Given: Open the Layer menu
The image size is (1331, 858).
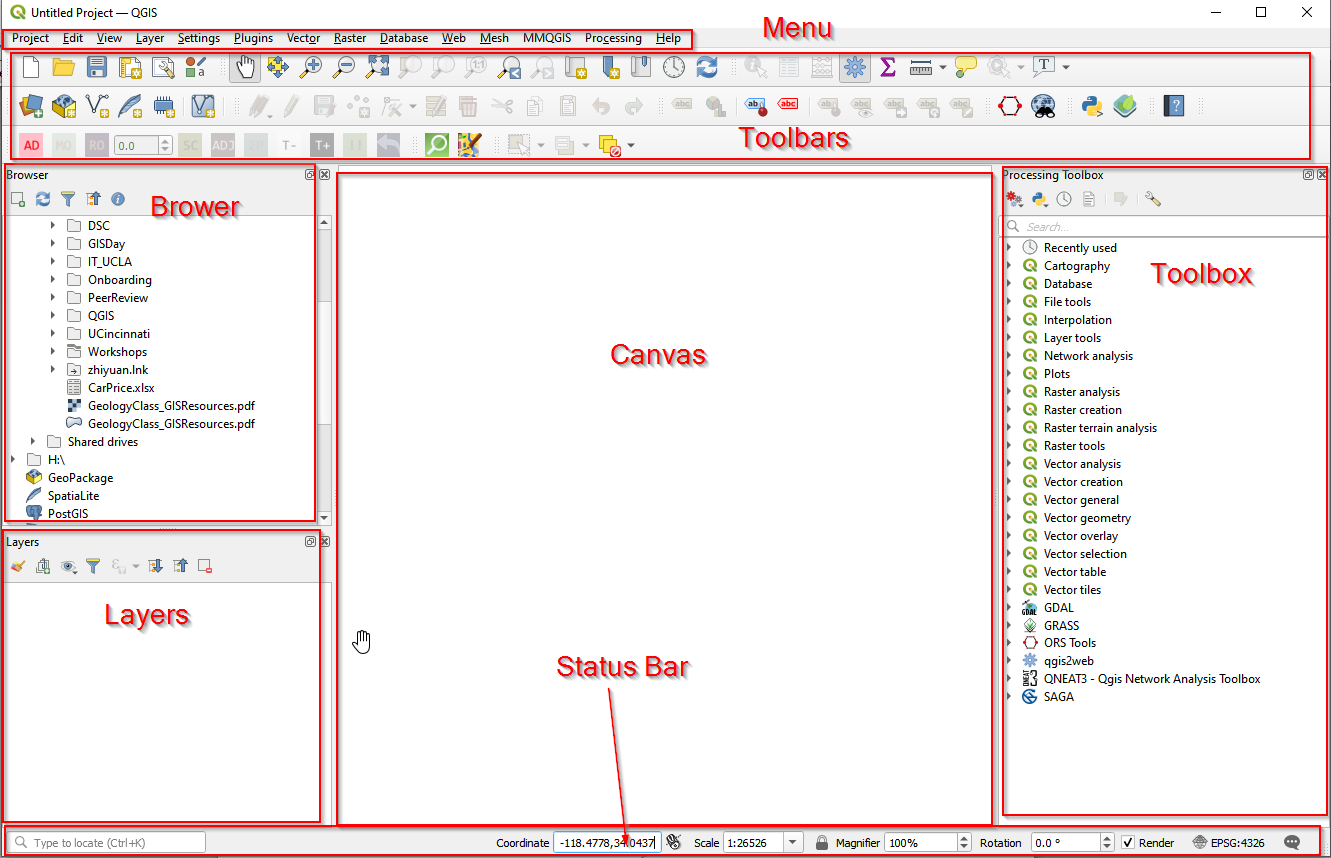Looking at the screenshot, I should click(x=150, y=38).
